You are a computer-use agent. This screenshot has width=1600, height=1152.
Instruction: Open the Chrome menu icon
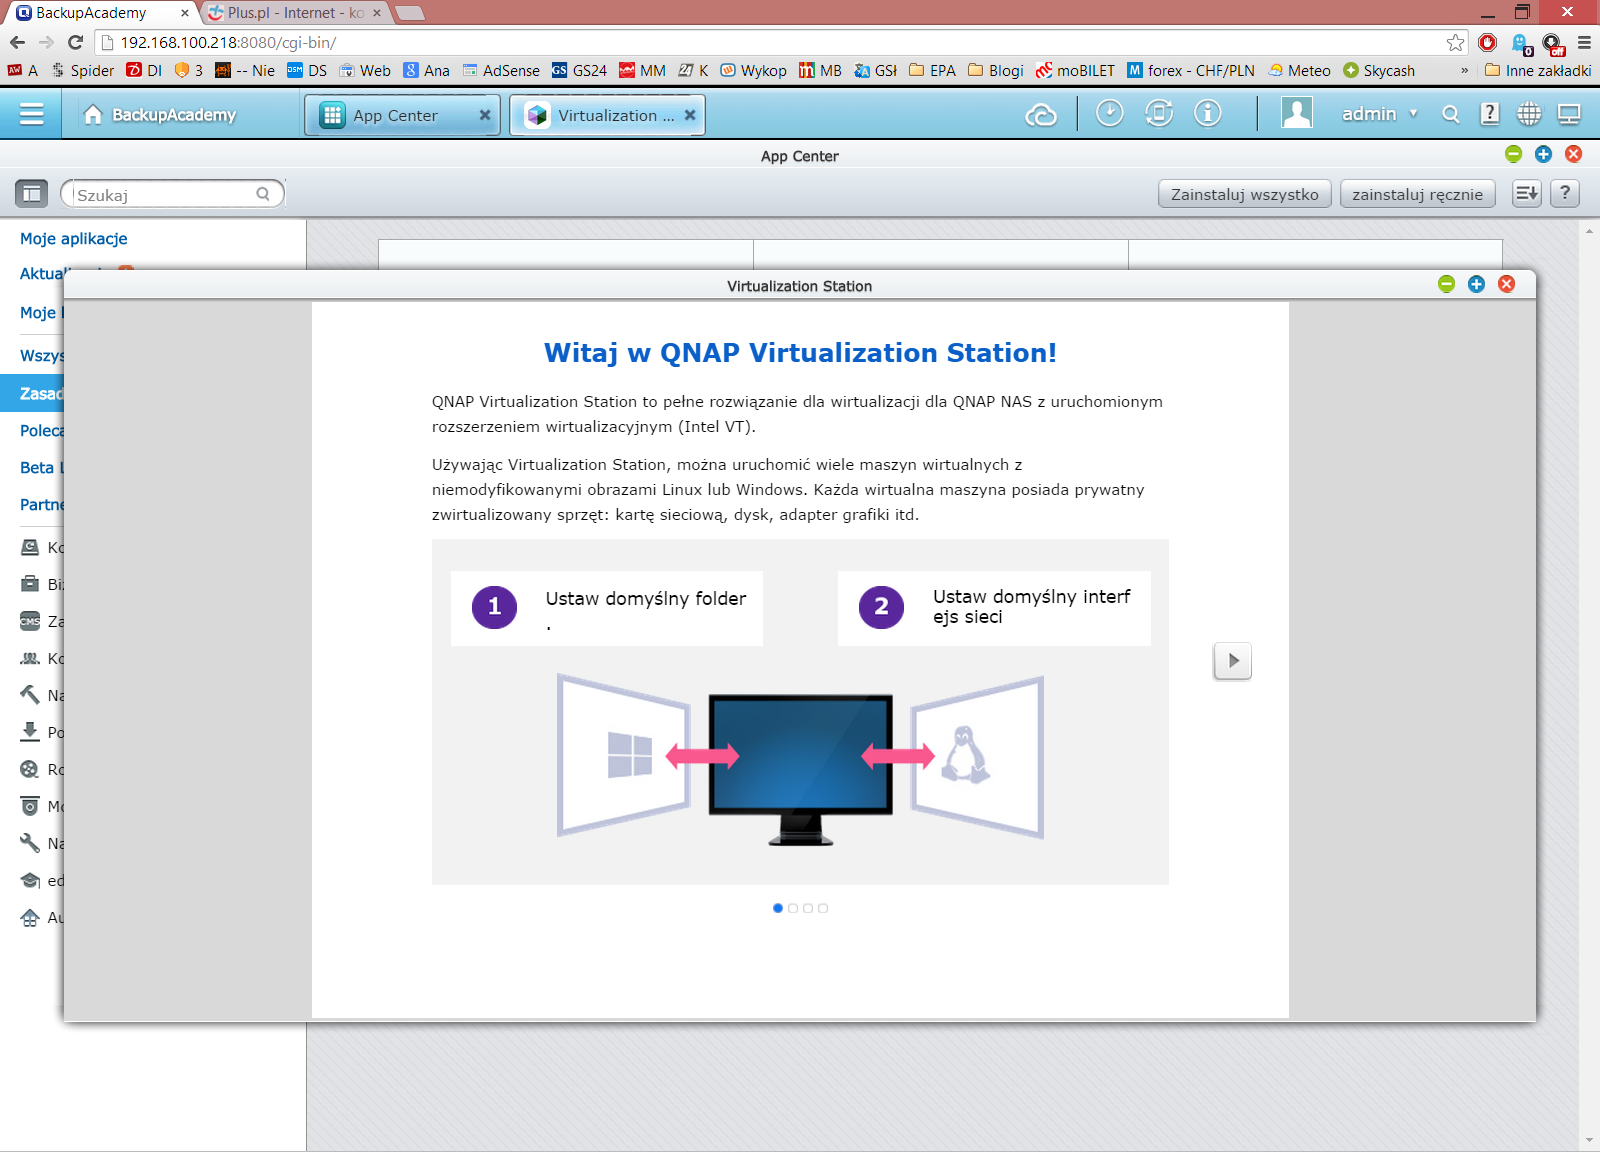click(1584, 43)
